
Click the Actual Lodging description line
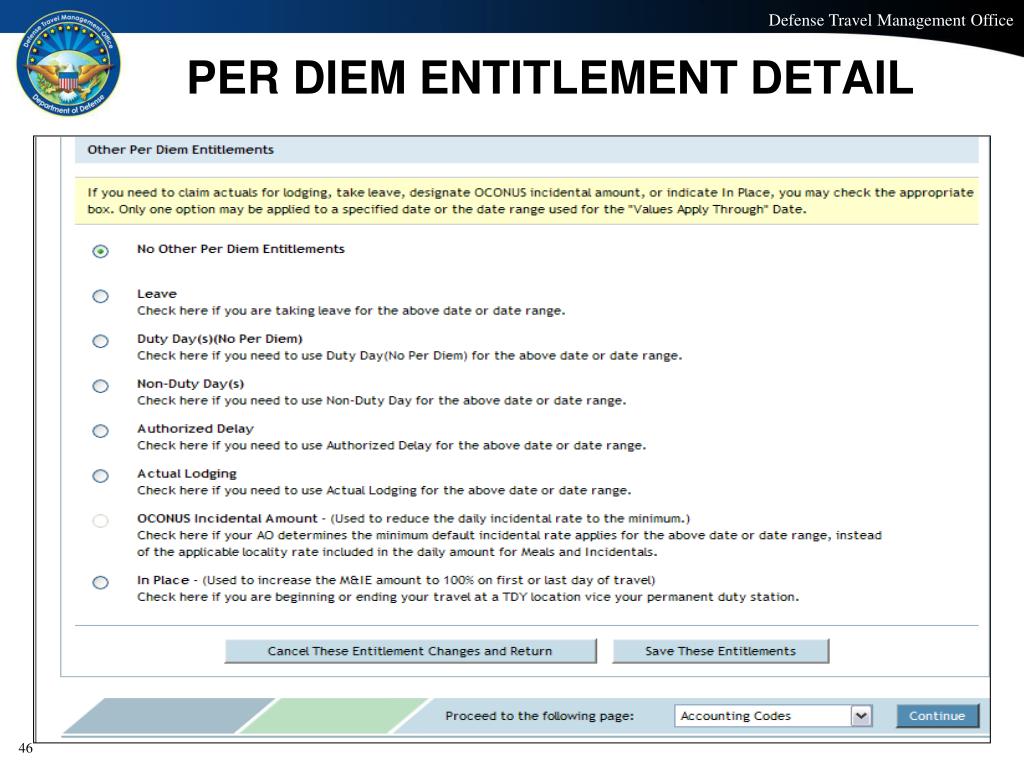pos(384,490)
